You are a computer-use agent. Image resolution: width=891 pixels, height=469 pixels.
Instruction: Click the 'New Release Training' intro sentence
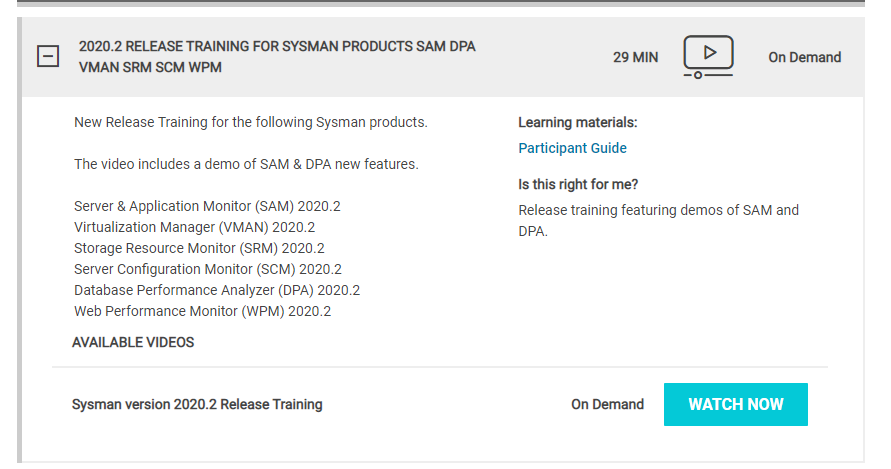(x=250, y=122)
